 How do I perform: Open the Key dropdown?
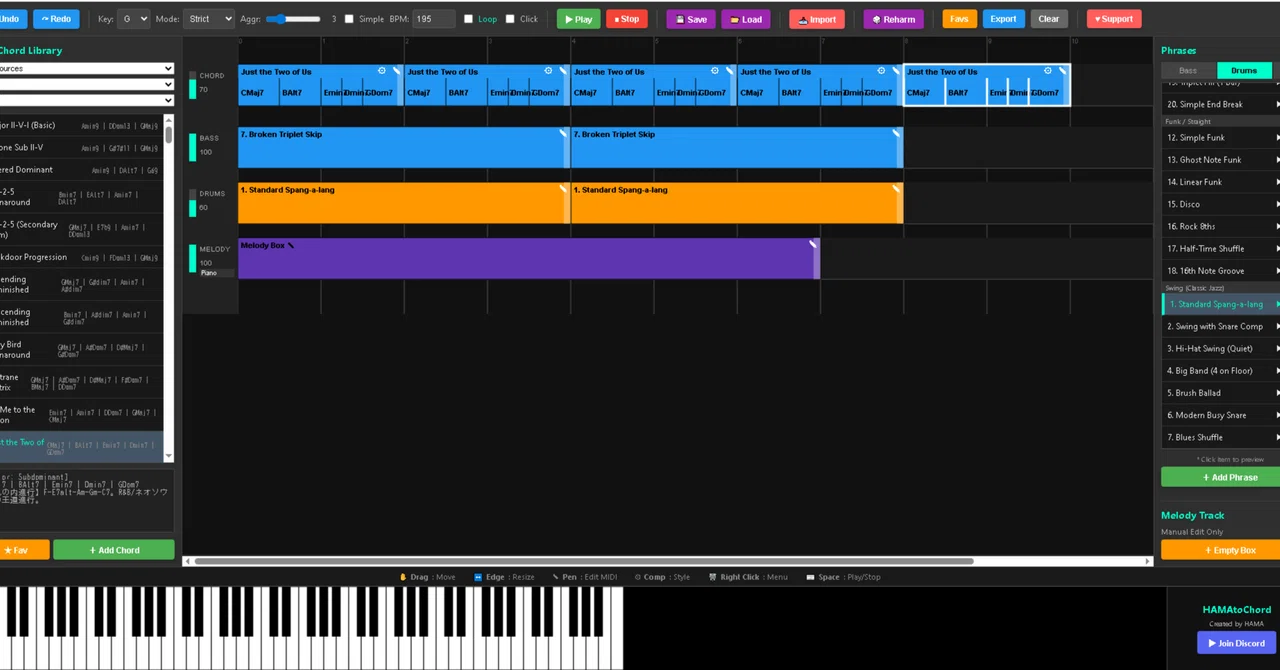pos(133,19)
